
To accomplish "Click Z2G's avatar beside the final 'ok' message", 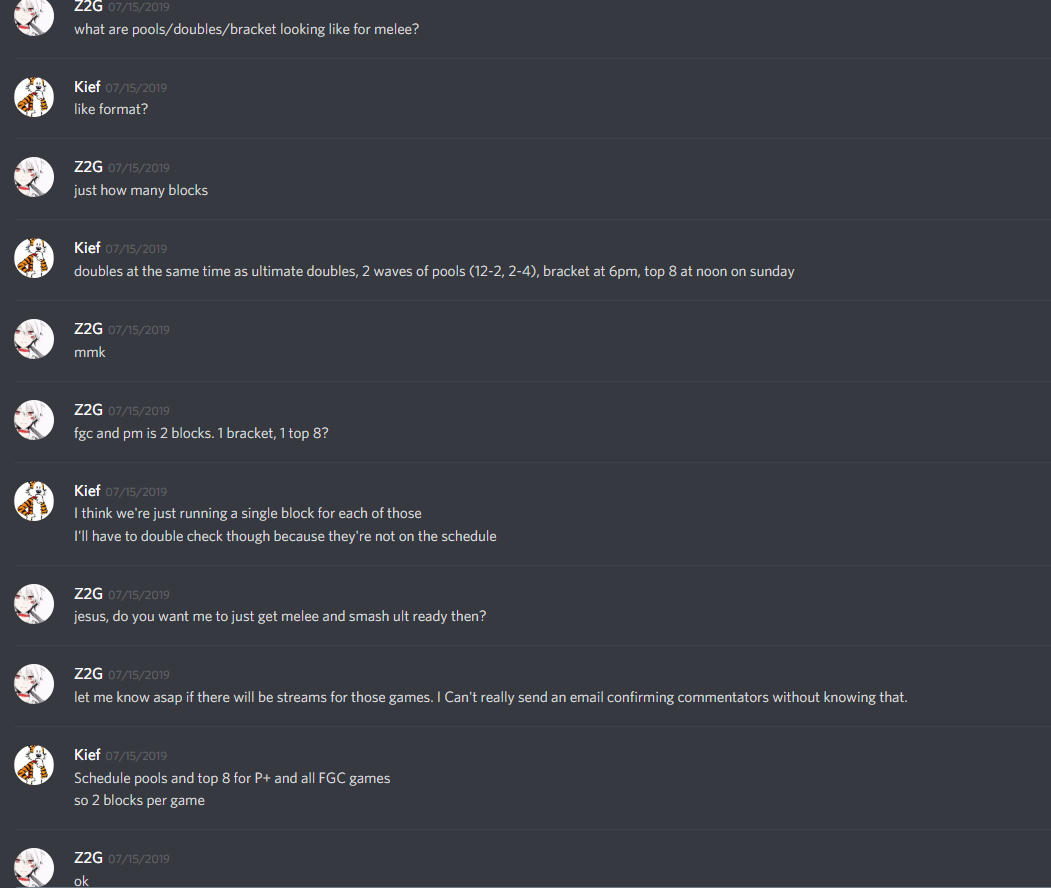I will click(34, 867).
